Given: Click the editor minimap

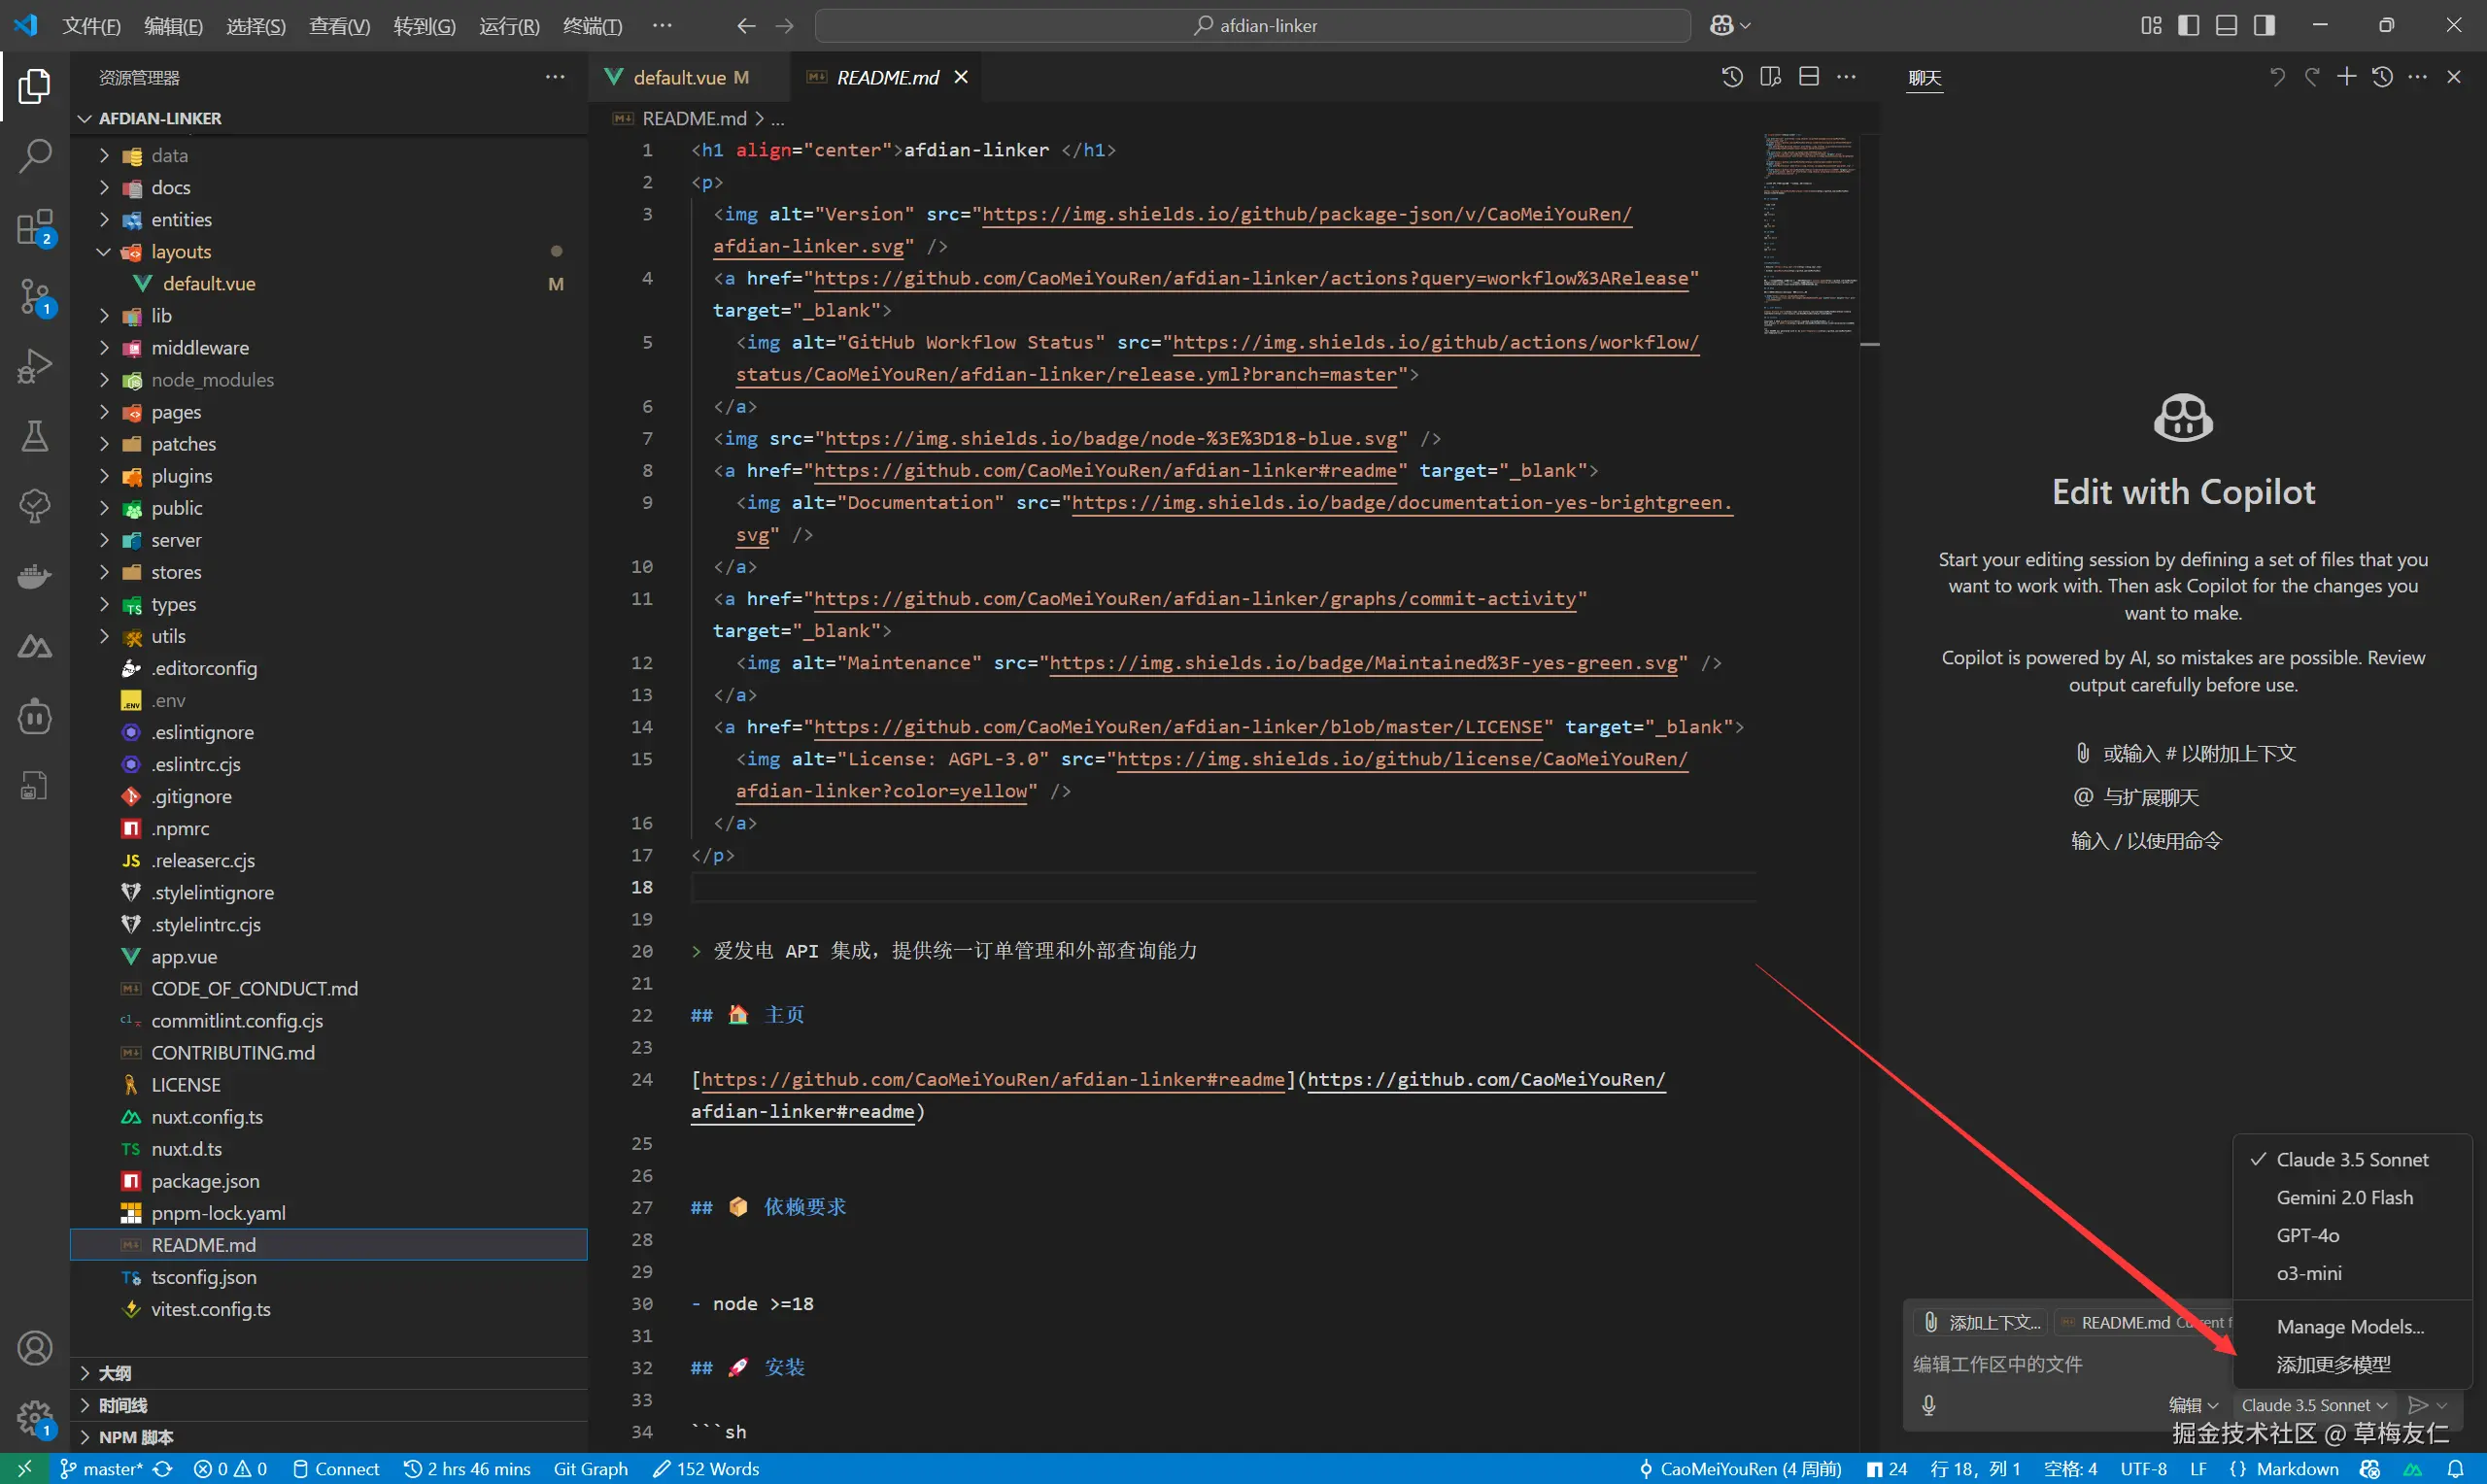Looking at the screenshot, I should (1809, 235).
